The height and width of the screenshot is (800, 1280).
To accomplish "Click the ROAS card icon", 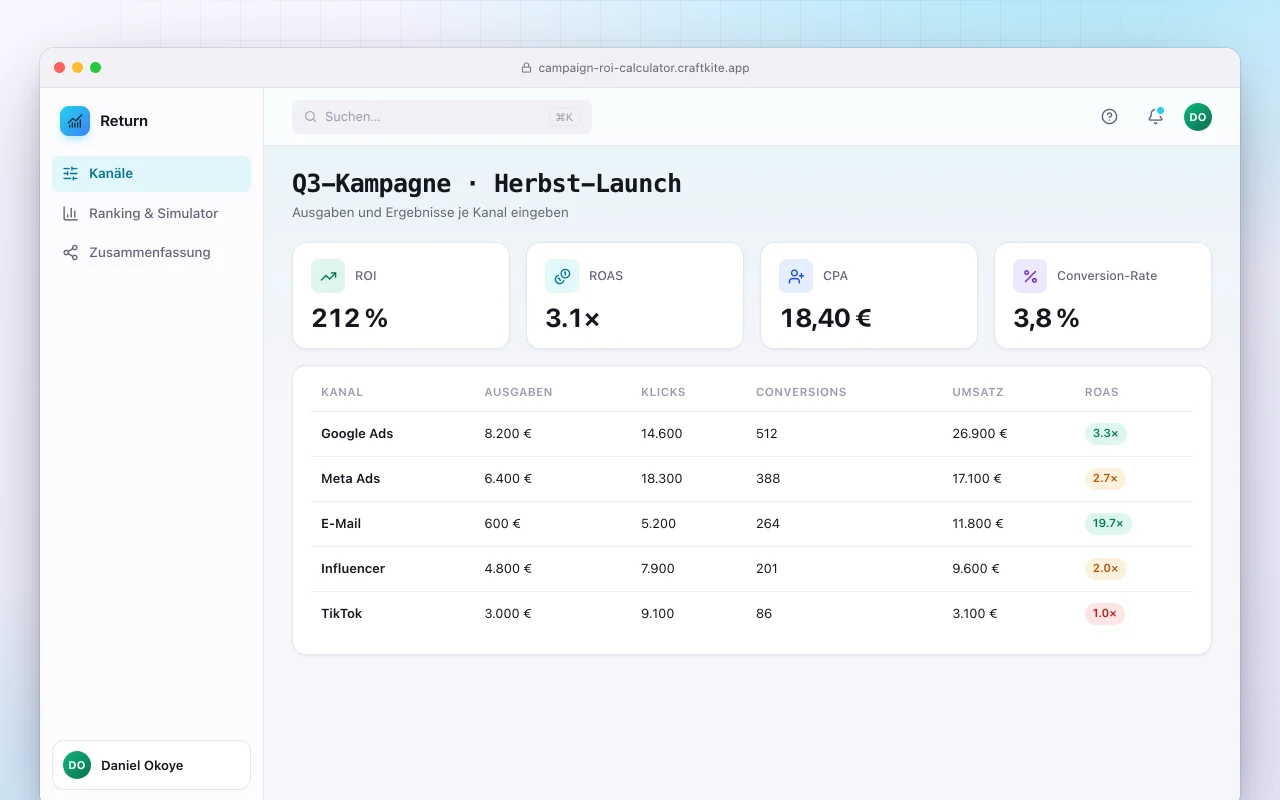I will tap(562, 276).
